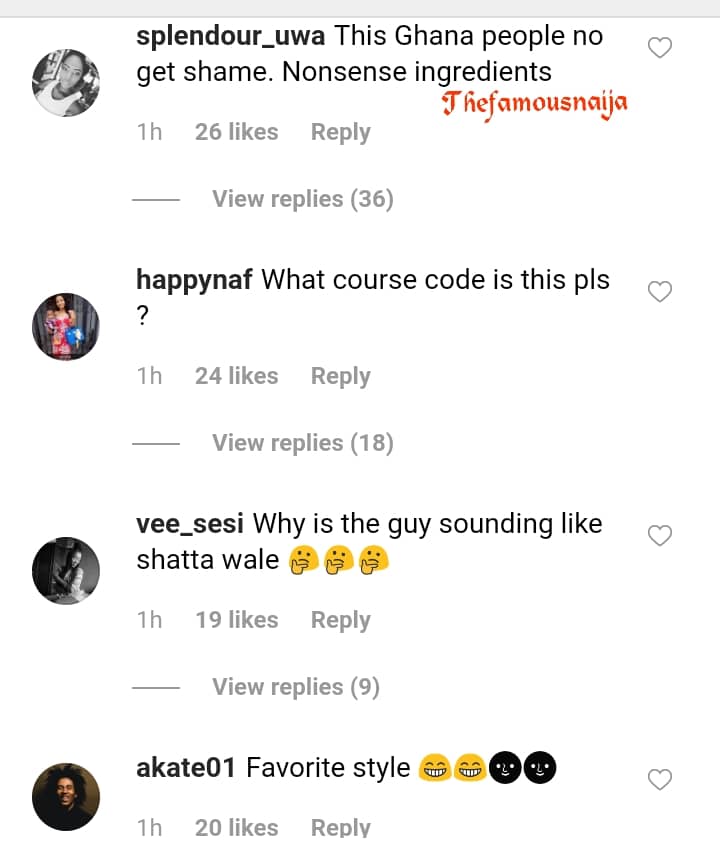Open splendour_uwa's profile picture
The width and height of the screenshot is (720, 852).
[x=66, y=83]
